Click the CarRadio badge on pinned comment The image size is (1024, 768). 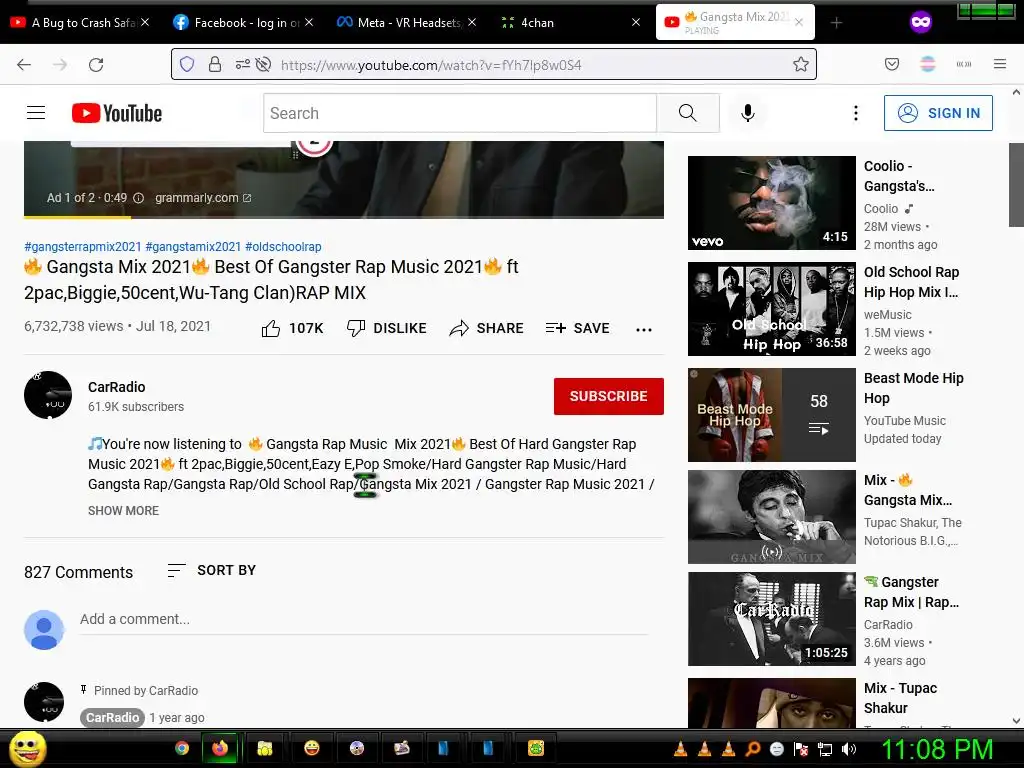[x=112, y=717]
